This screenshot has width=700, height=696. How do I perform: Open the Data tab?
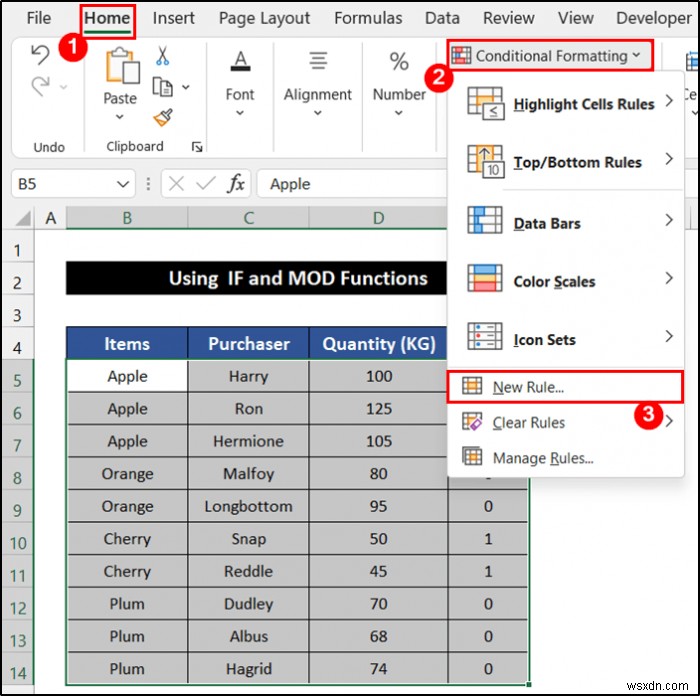pyautogui.click(x=442, y=18)
